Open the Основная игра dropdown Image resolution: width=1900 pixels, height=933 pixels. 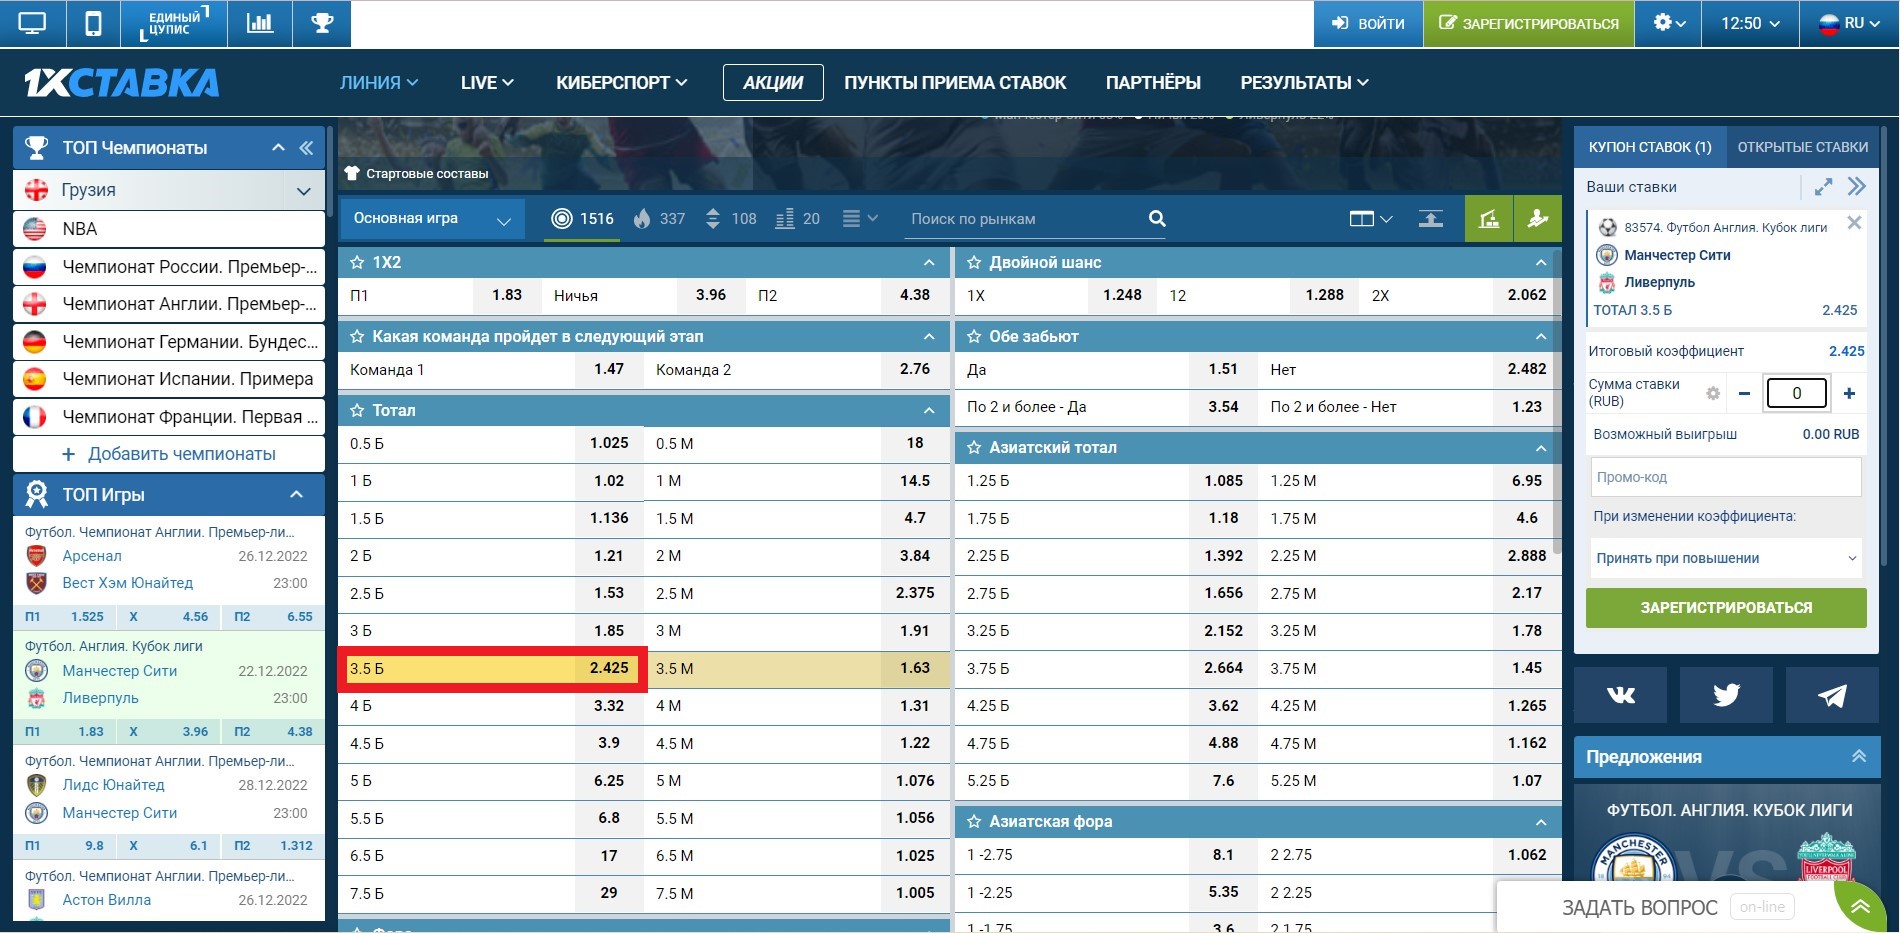433,219
